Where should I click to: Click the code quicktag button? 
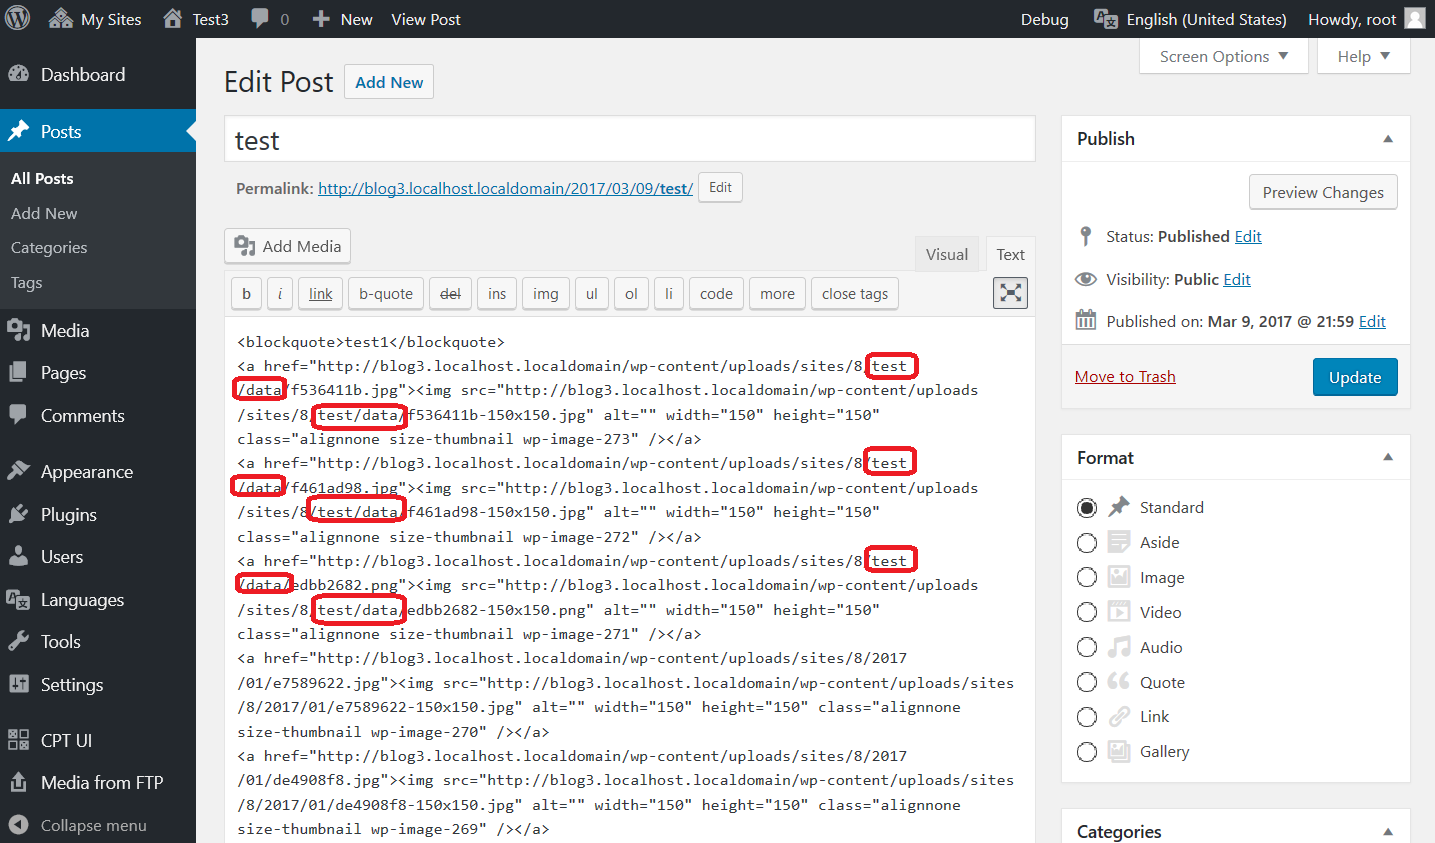(716, 293)
